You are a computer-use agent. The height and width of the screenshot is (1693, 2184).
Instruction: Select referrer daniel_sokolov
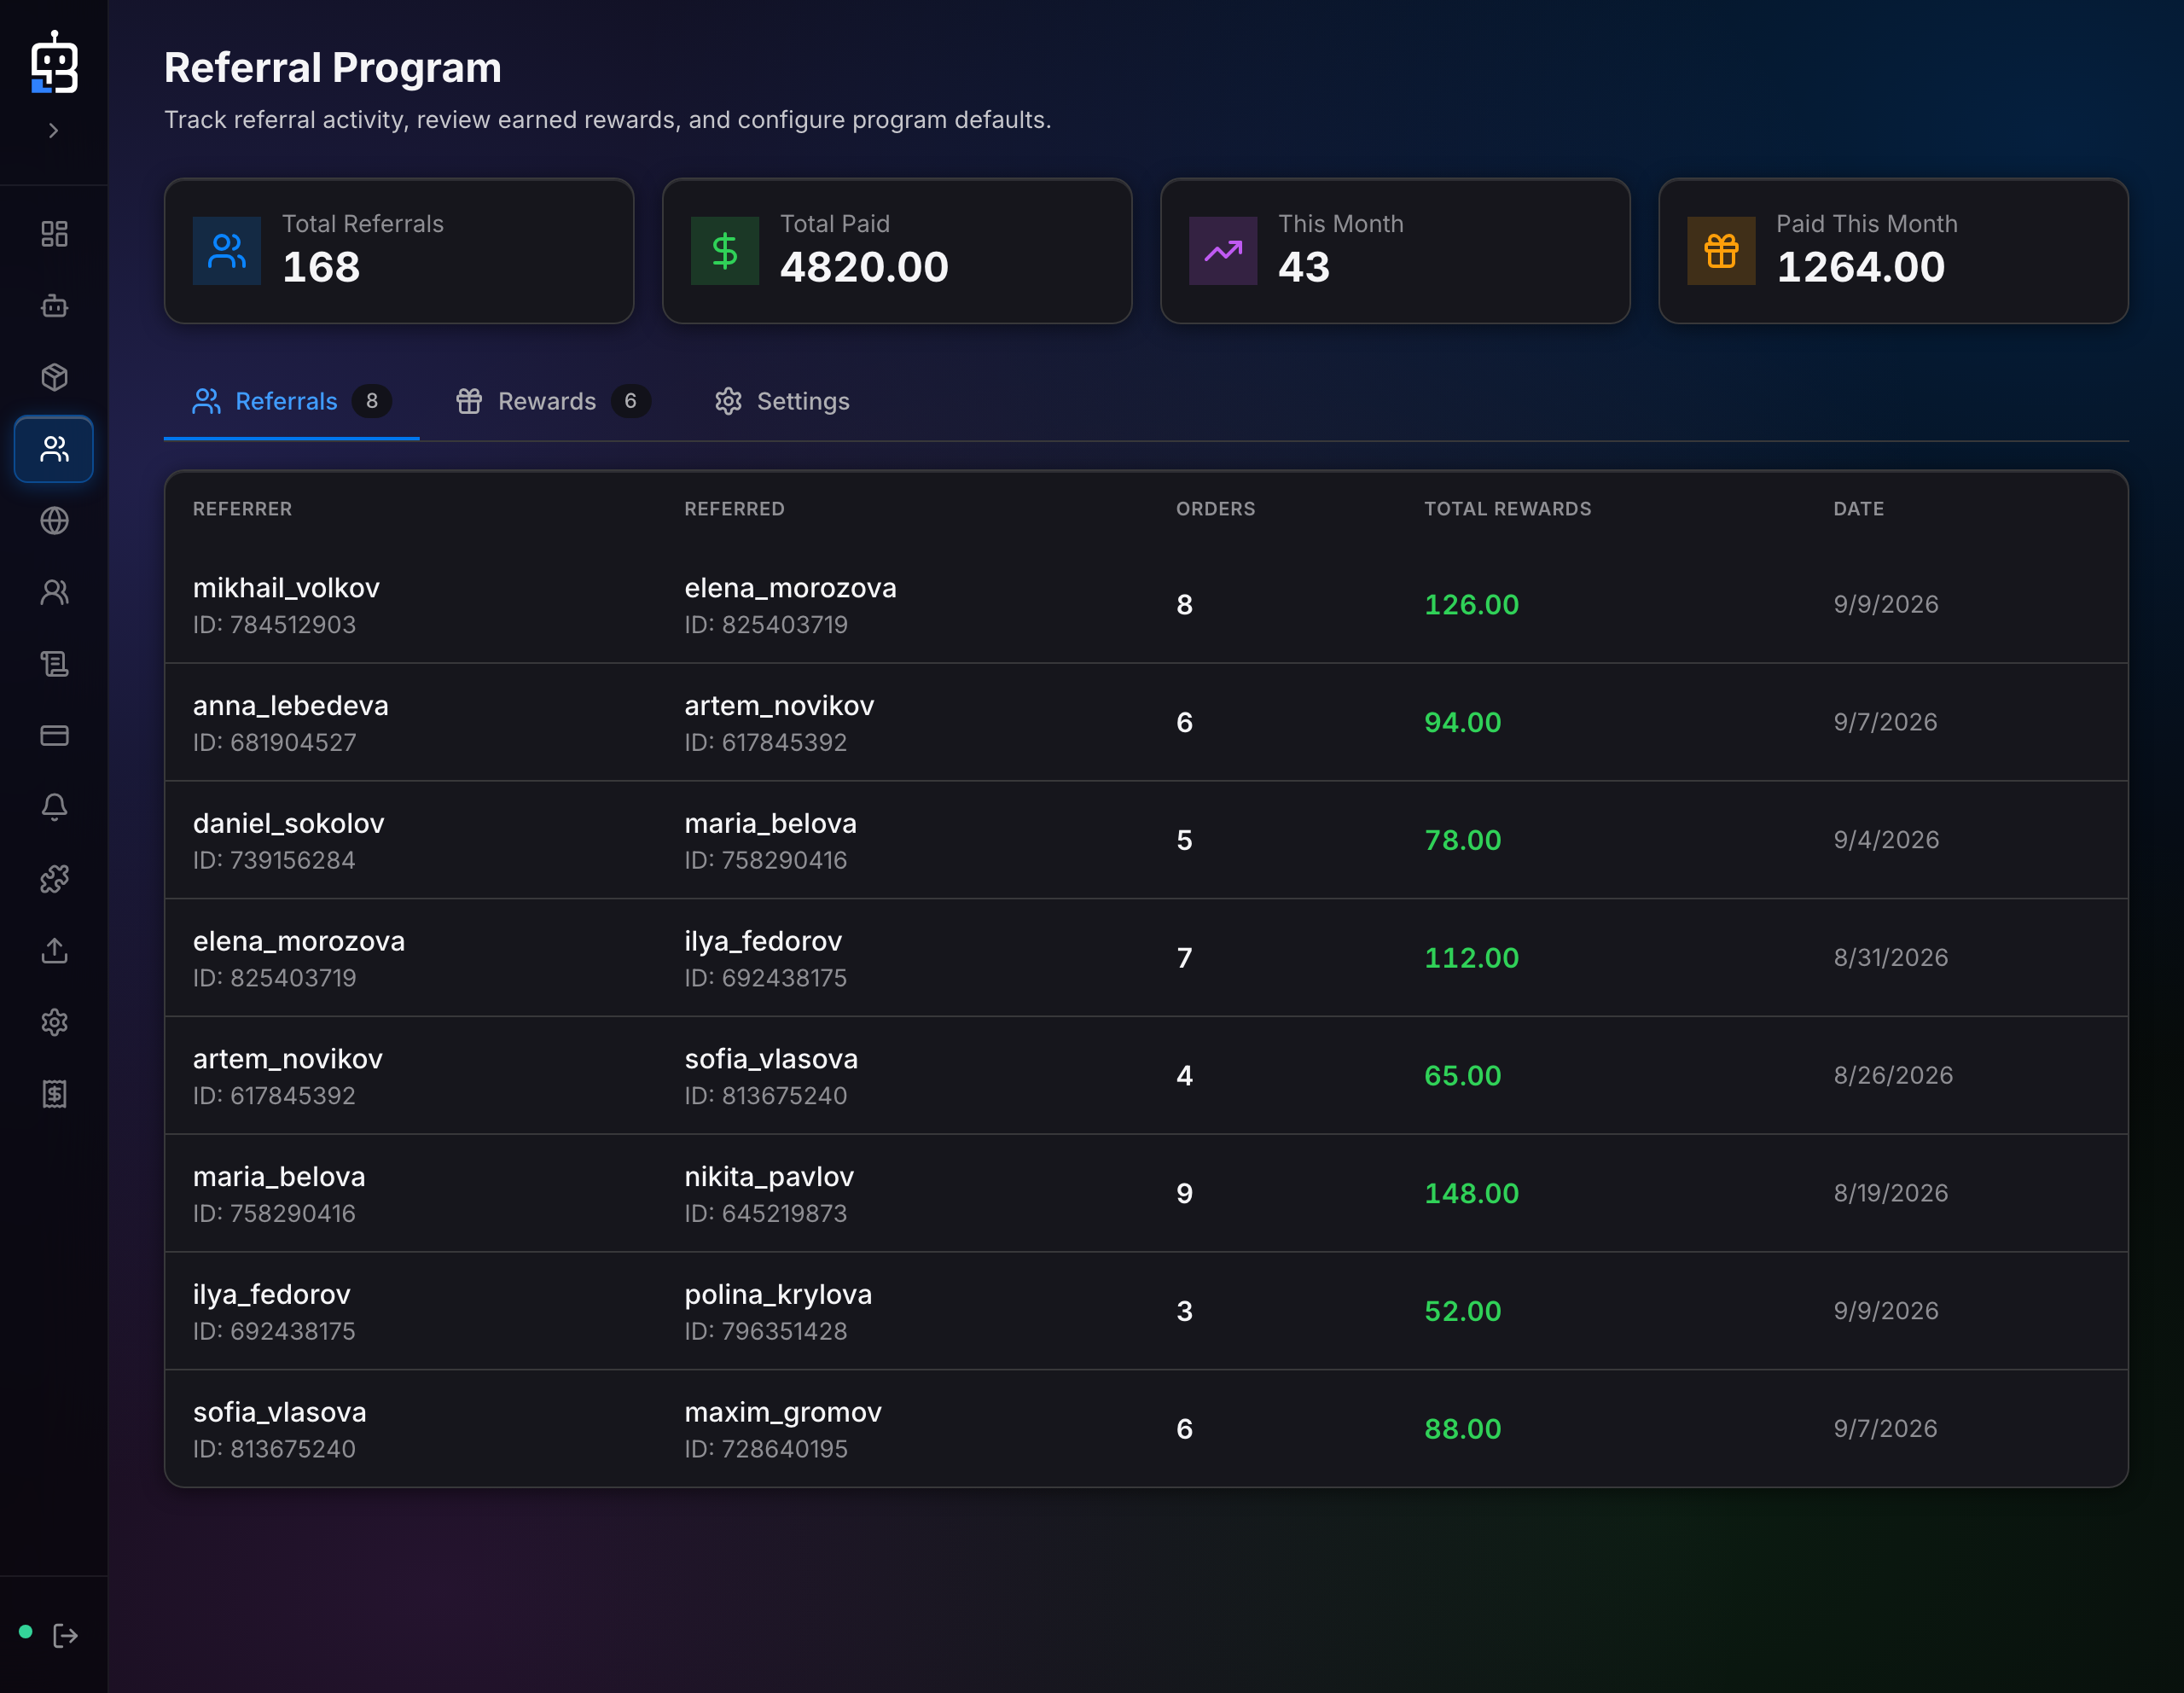tap(289, 824)
